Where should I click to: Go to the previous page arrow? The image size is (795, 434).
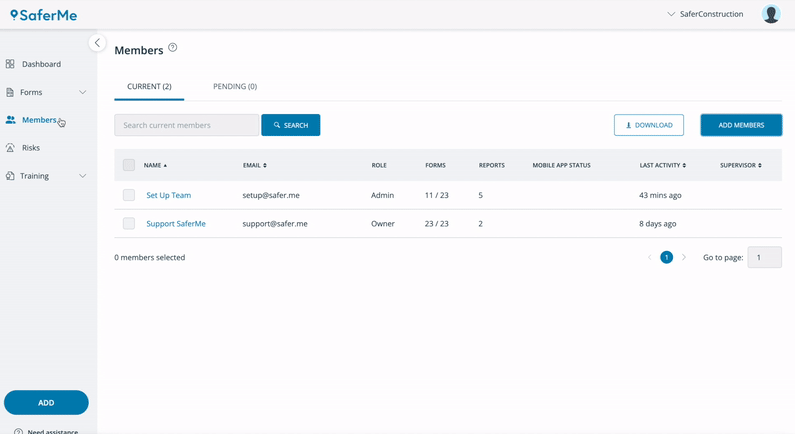coord(649,258)
